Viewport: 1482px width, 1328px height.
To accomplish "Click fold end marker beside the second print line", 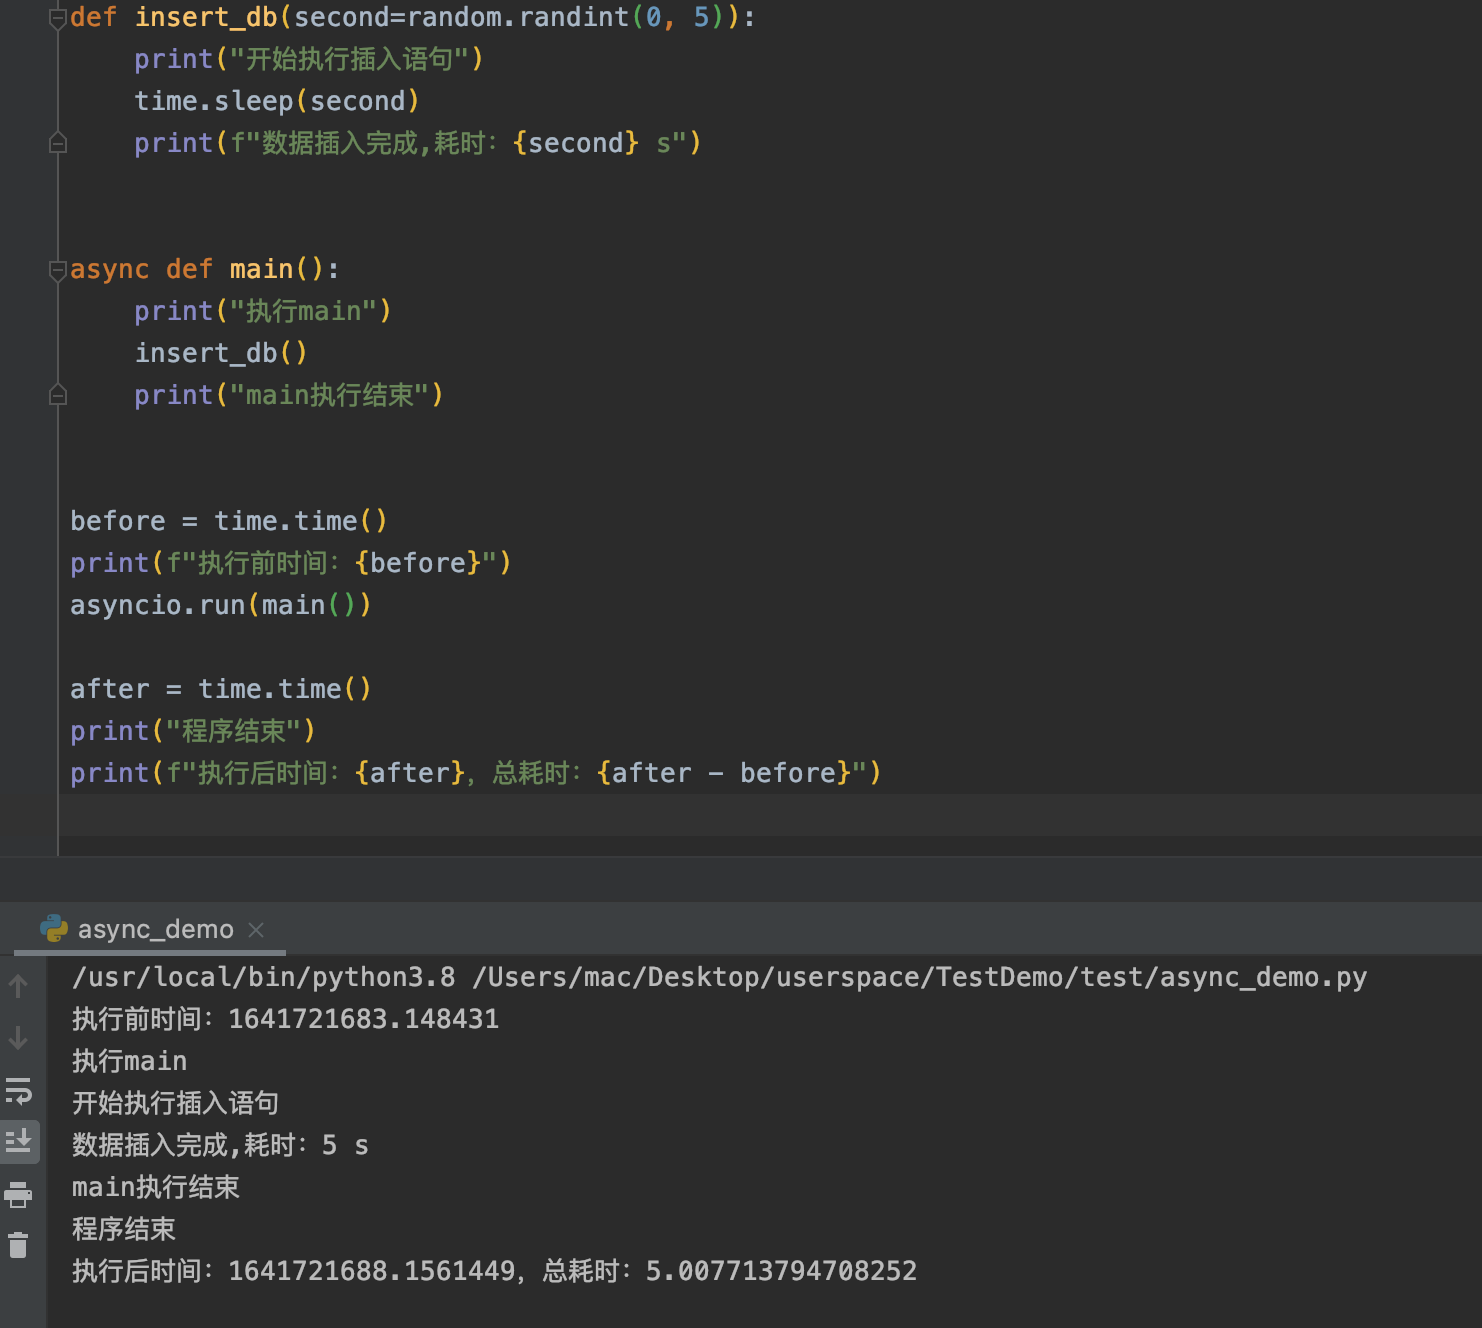I will [x=58, y=143].
